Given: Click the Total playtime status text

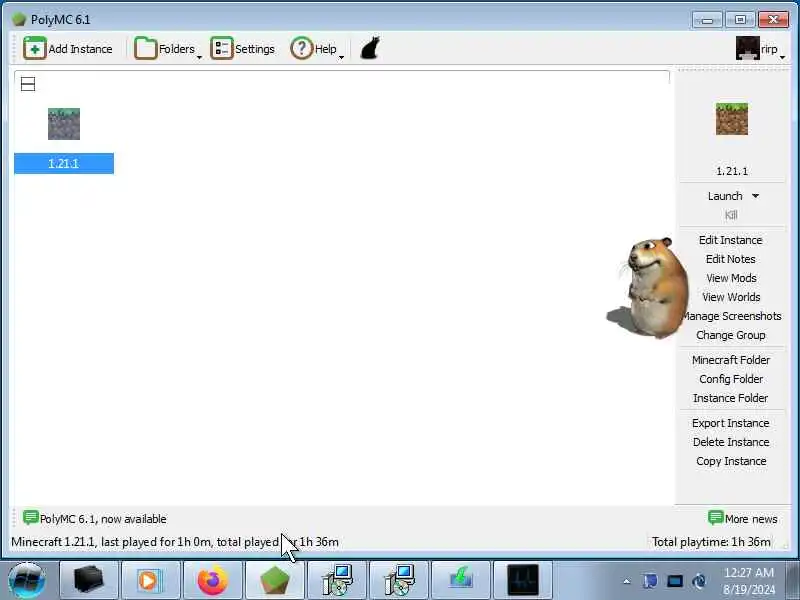Looking at the screenshot, I should click(x=711, y=542).
